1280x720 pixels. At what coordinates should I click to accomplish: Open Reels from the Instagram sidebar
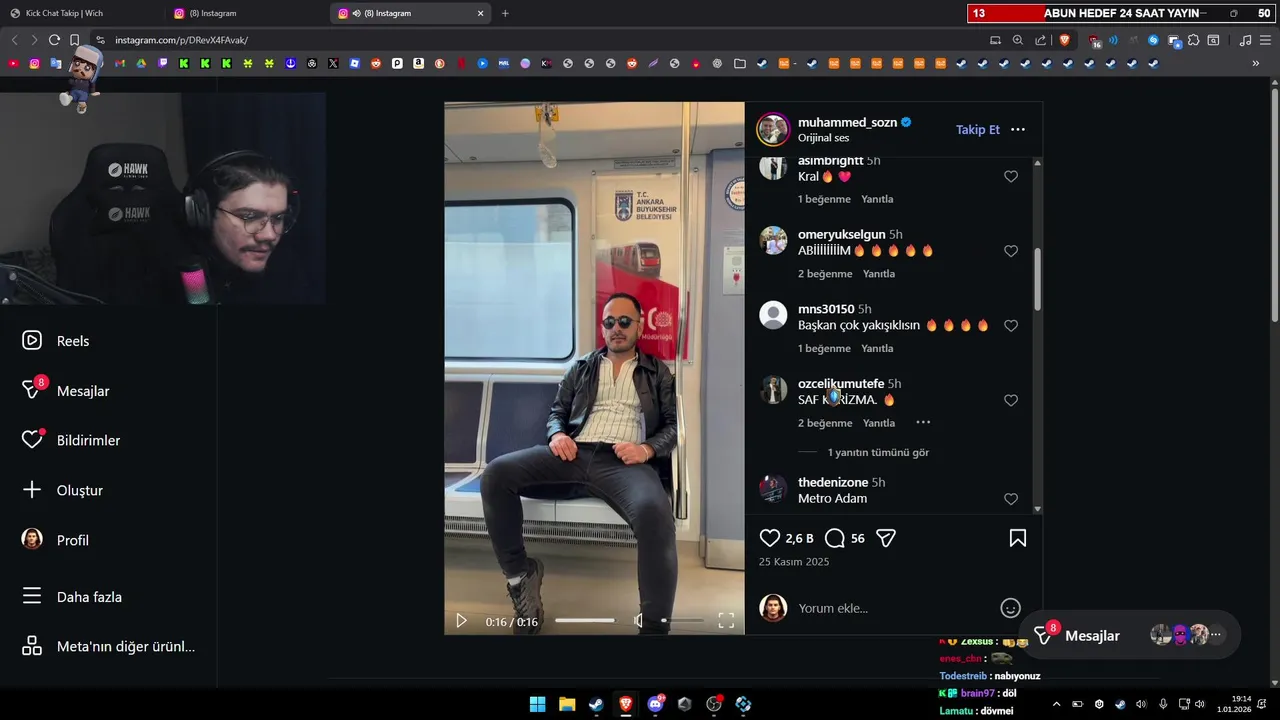[56, 341]
